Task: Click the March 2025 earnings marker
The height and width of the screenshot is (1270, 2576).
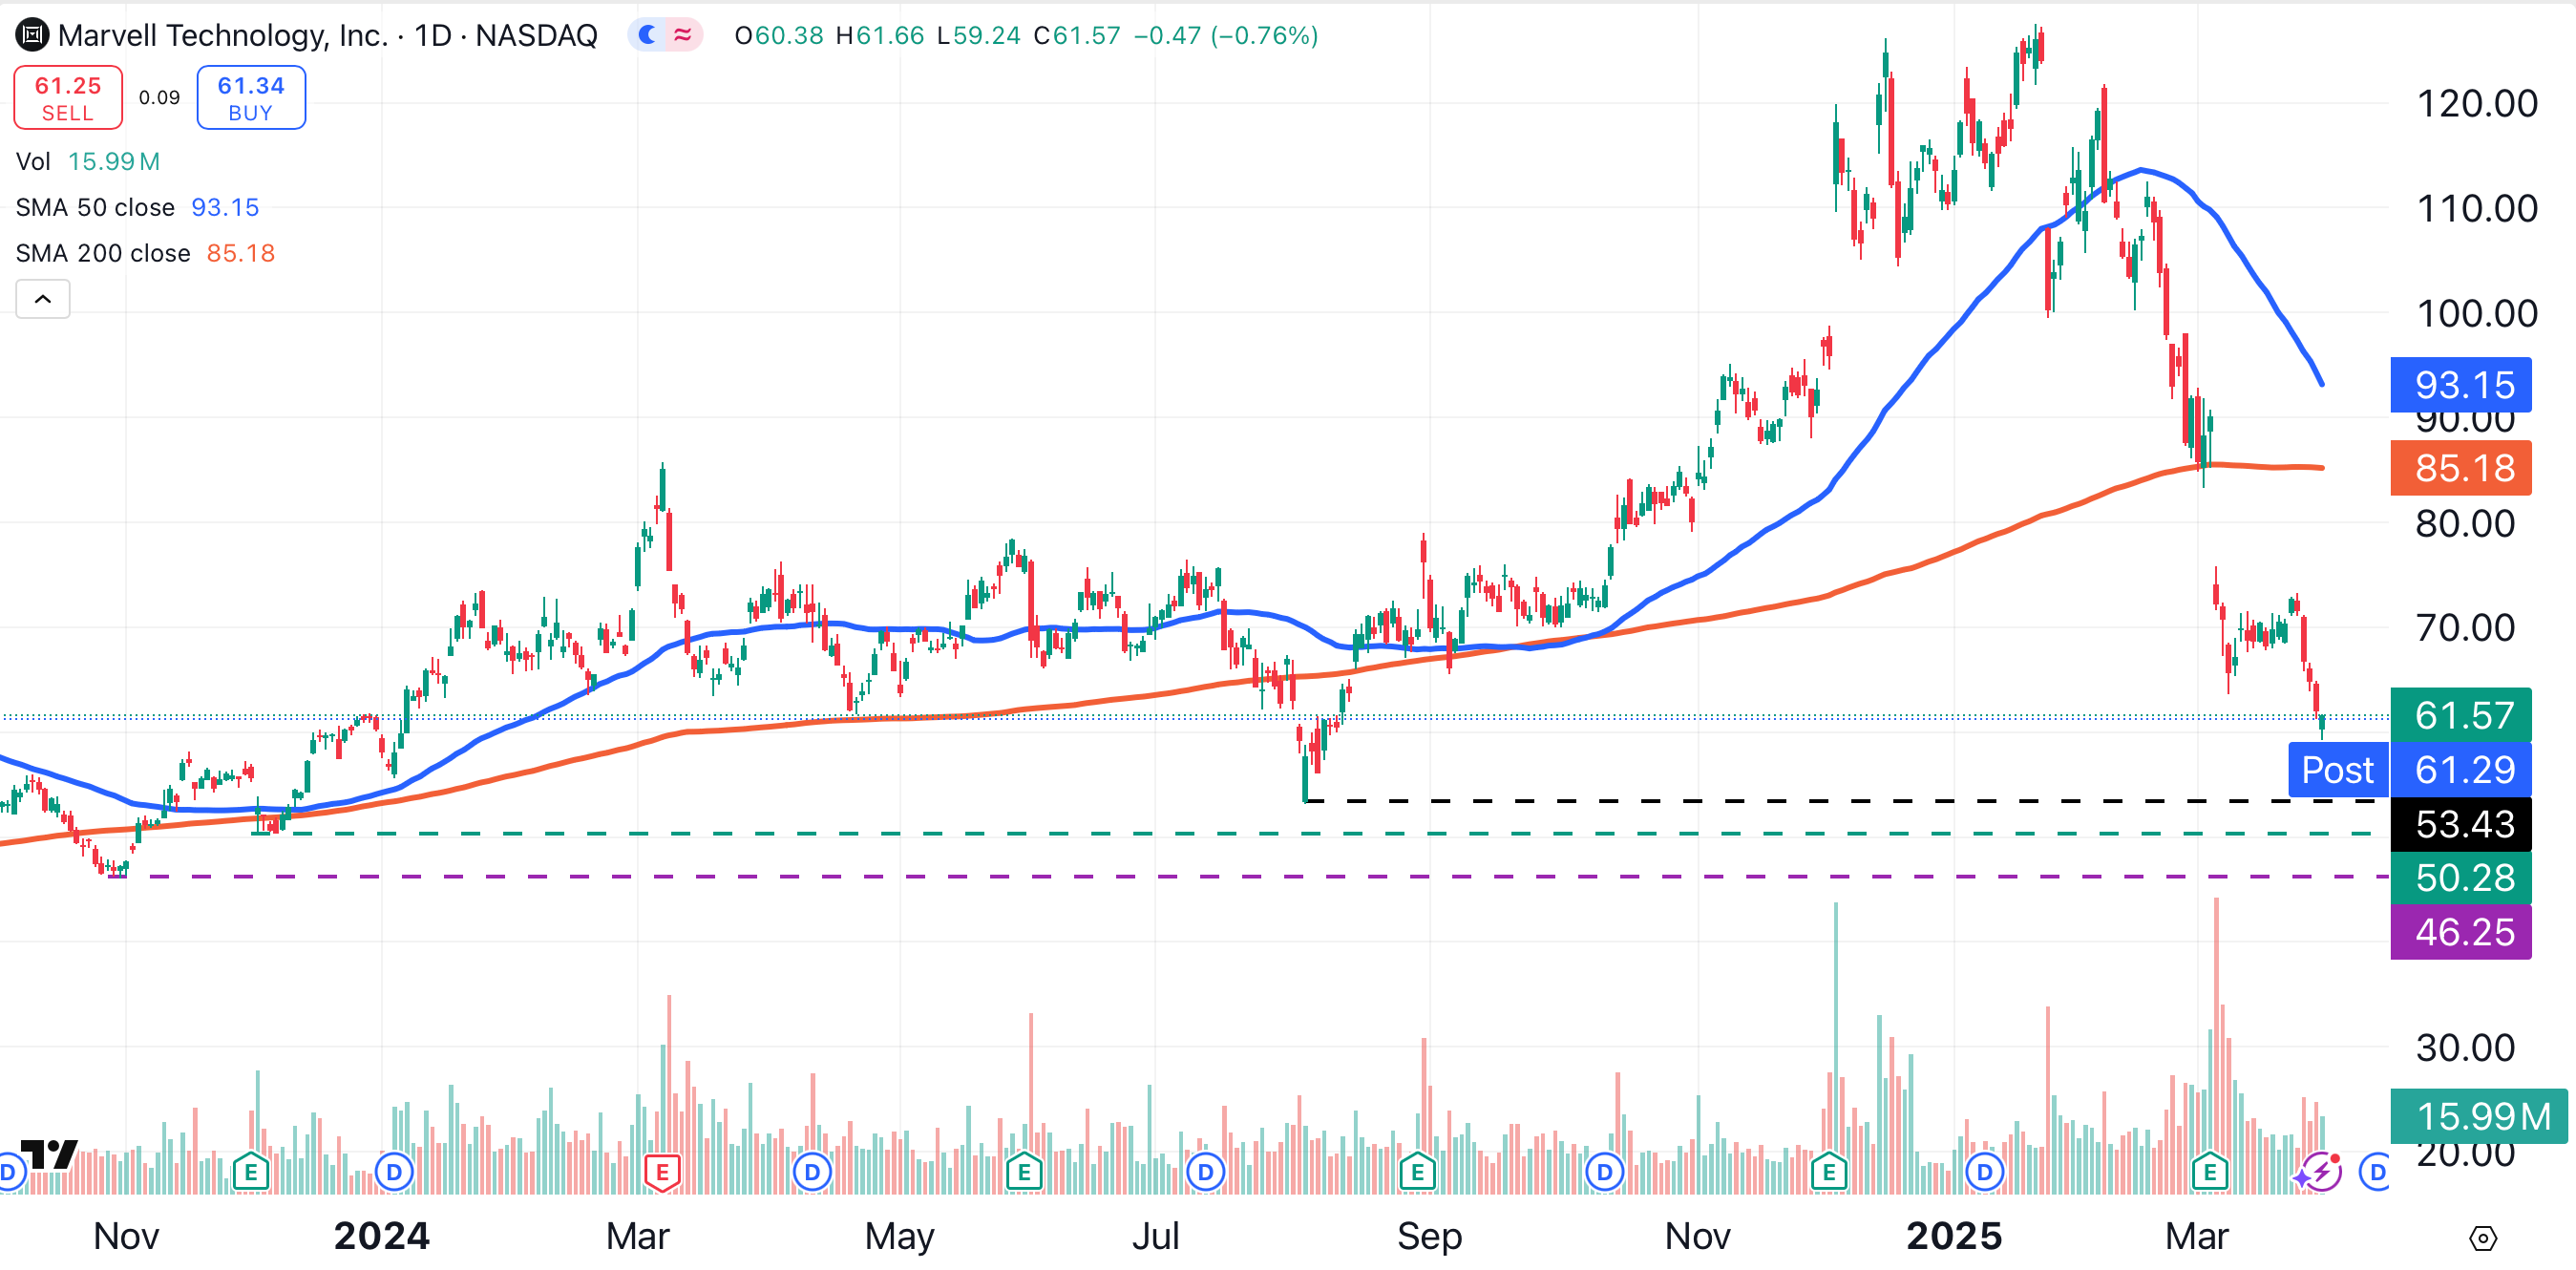Action: [x=2209, y=1171]
